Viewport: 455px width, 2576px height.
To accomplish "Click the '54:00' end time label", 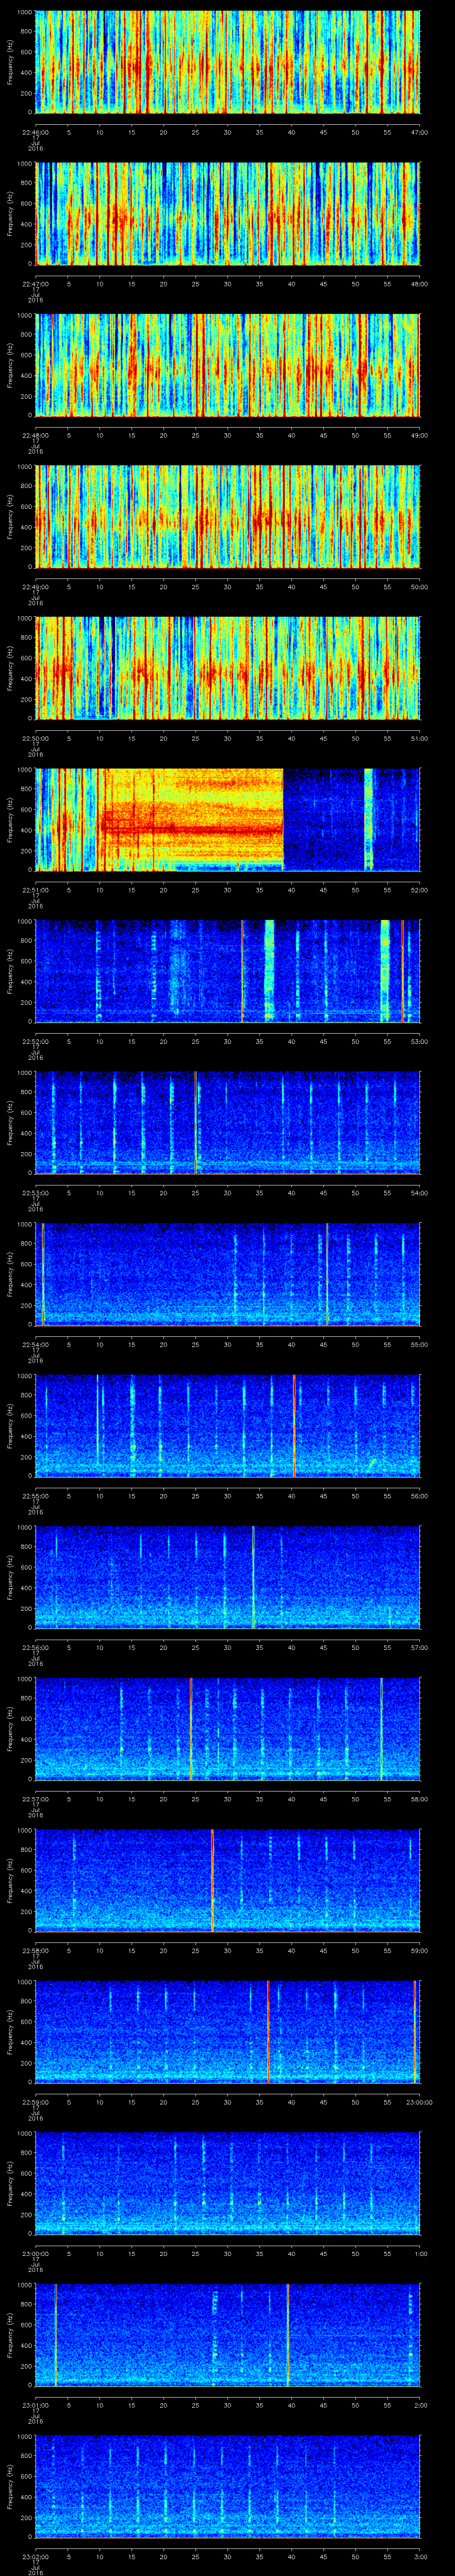I will coord(419,1192).
